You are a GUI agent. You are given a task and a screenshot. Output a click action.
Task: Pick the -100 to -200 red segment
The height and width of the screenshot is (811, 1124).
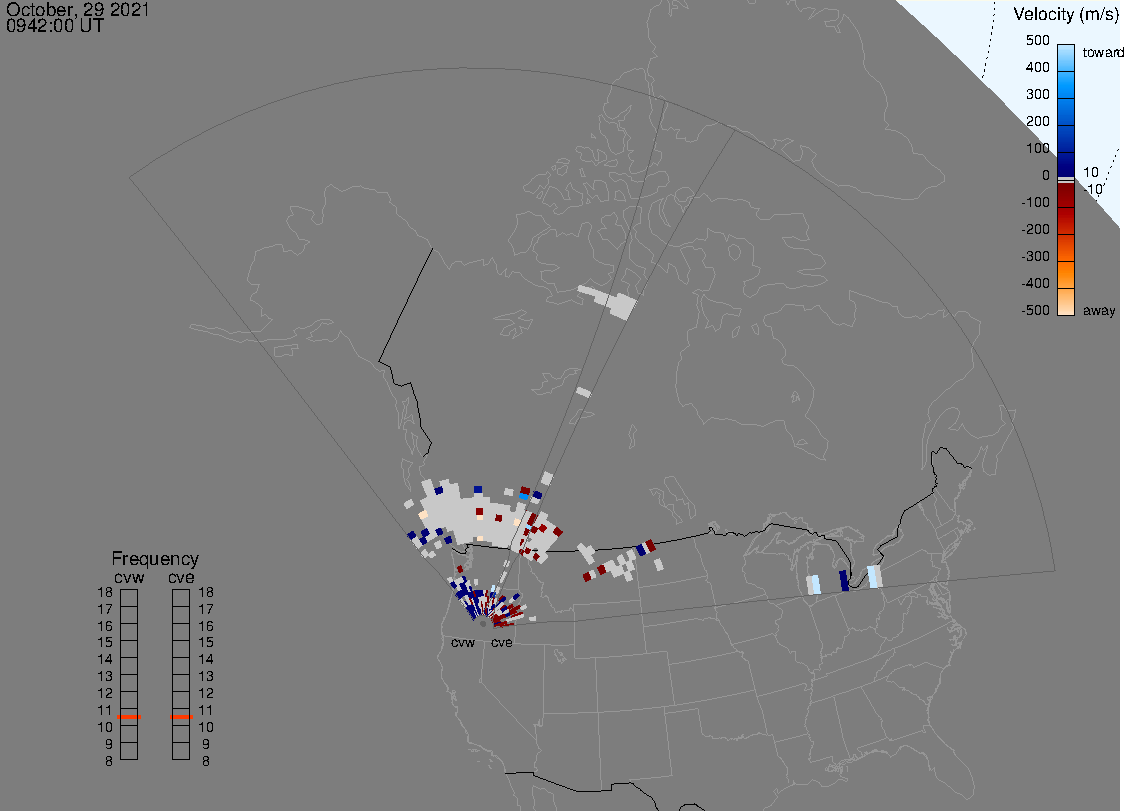click(1066, 221)
